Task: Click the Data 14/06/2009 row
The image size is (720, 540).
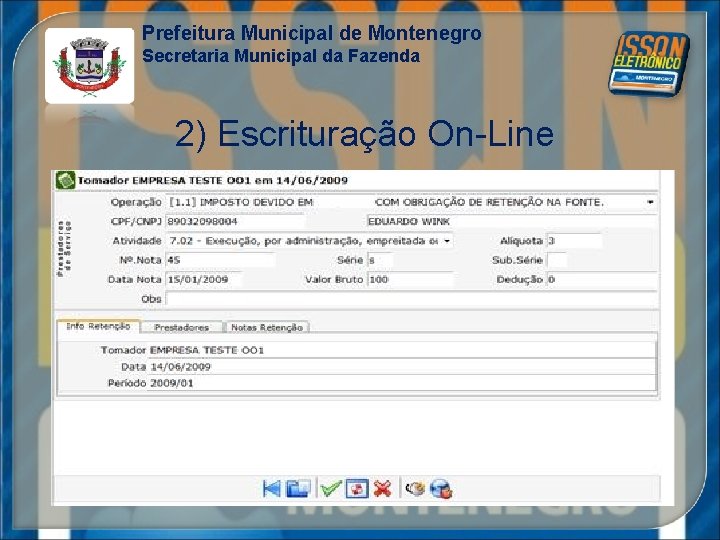Action: pyautogui.click(x=357, y=366)
